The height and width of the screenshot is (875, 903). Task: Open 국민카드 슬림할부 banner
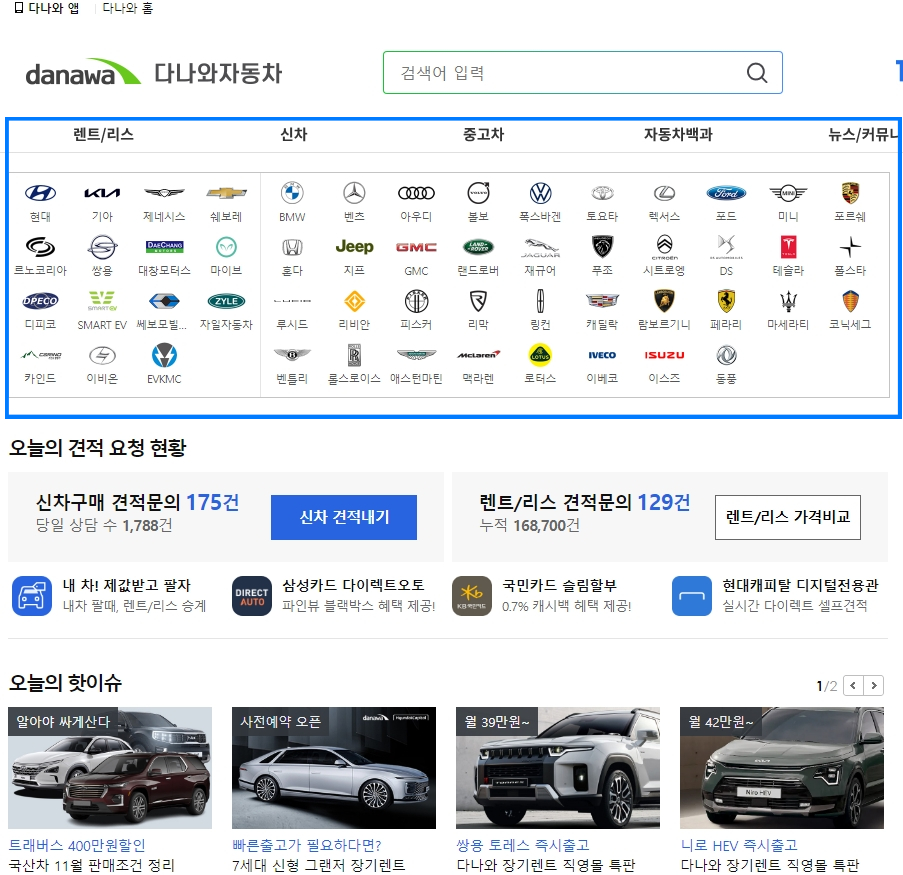click(542, 596)
